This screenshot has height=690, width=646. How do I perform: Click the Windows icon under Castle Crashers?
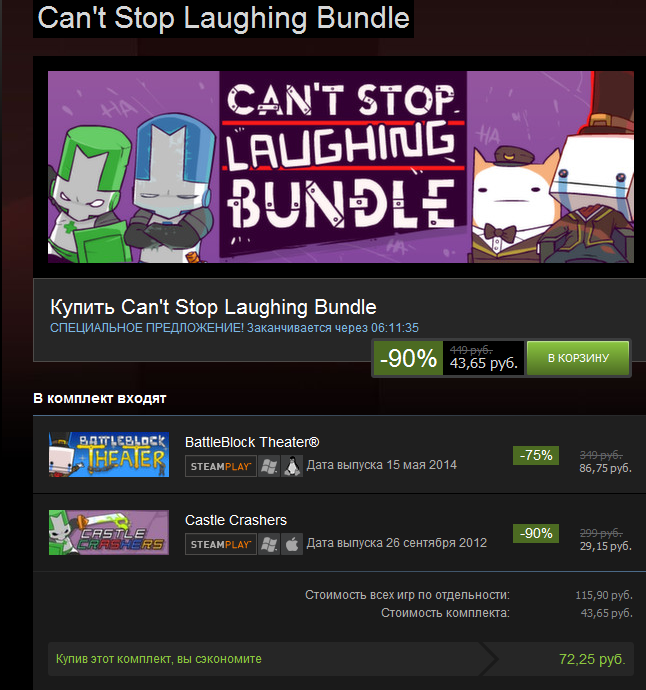click(x=269, y=544)
